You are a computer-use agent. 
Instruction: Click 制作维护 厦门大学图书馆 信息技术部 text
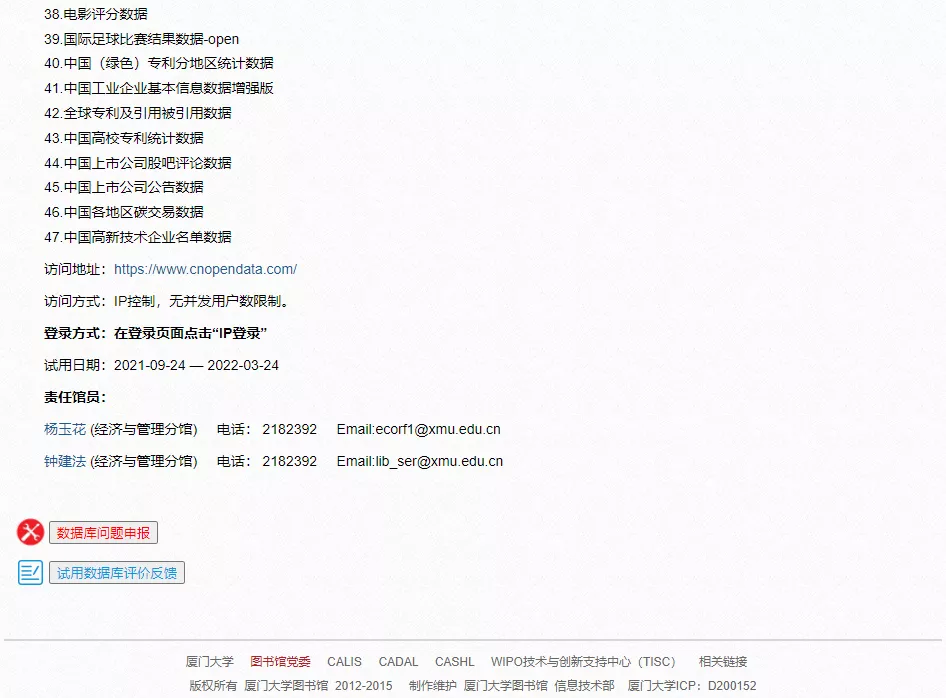(512, 686)
